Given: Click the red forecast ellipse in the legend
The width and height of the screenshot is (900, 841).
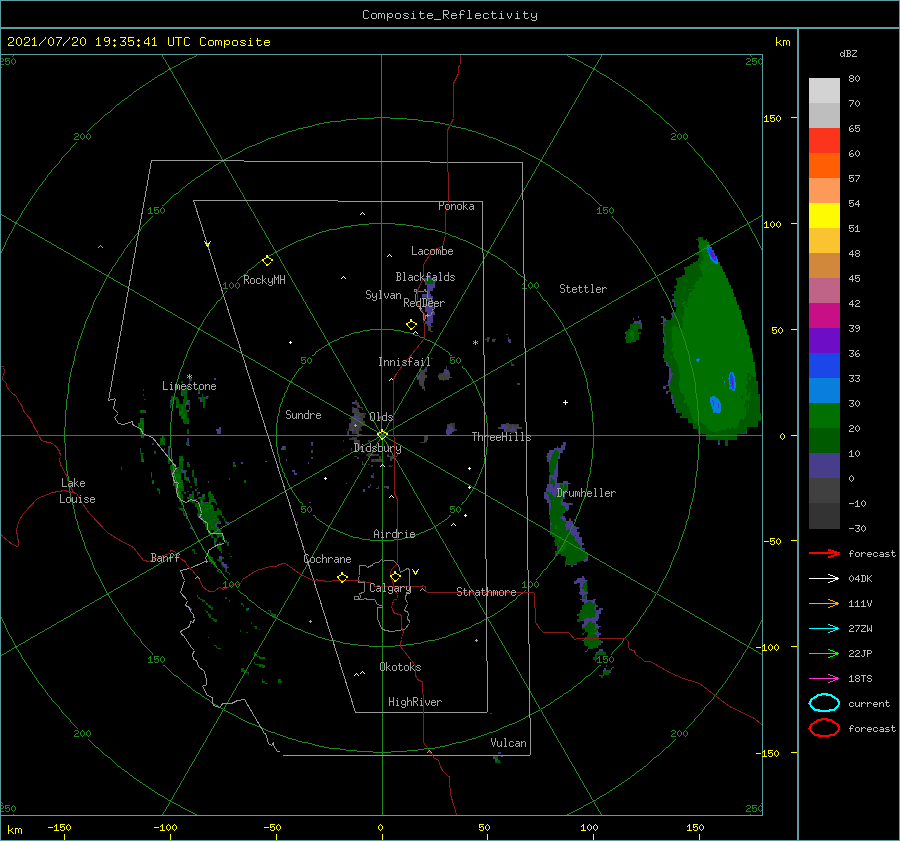Looking at the screenshot, I should [x=824, y=728].
